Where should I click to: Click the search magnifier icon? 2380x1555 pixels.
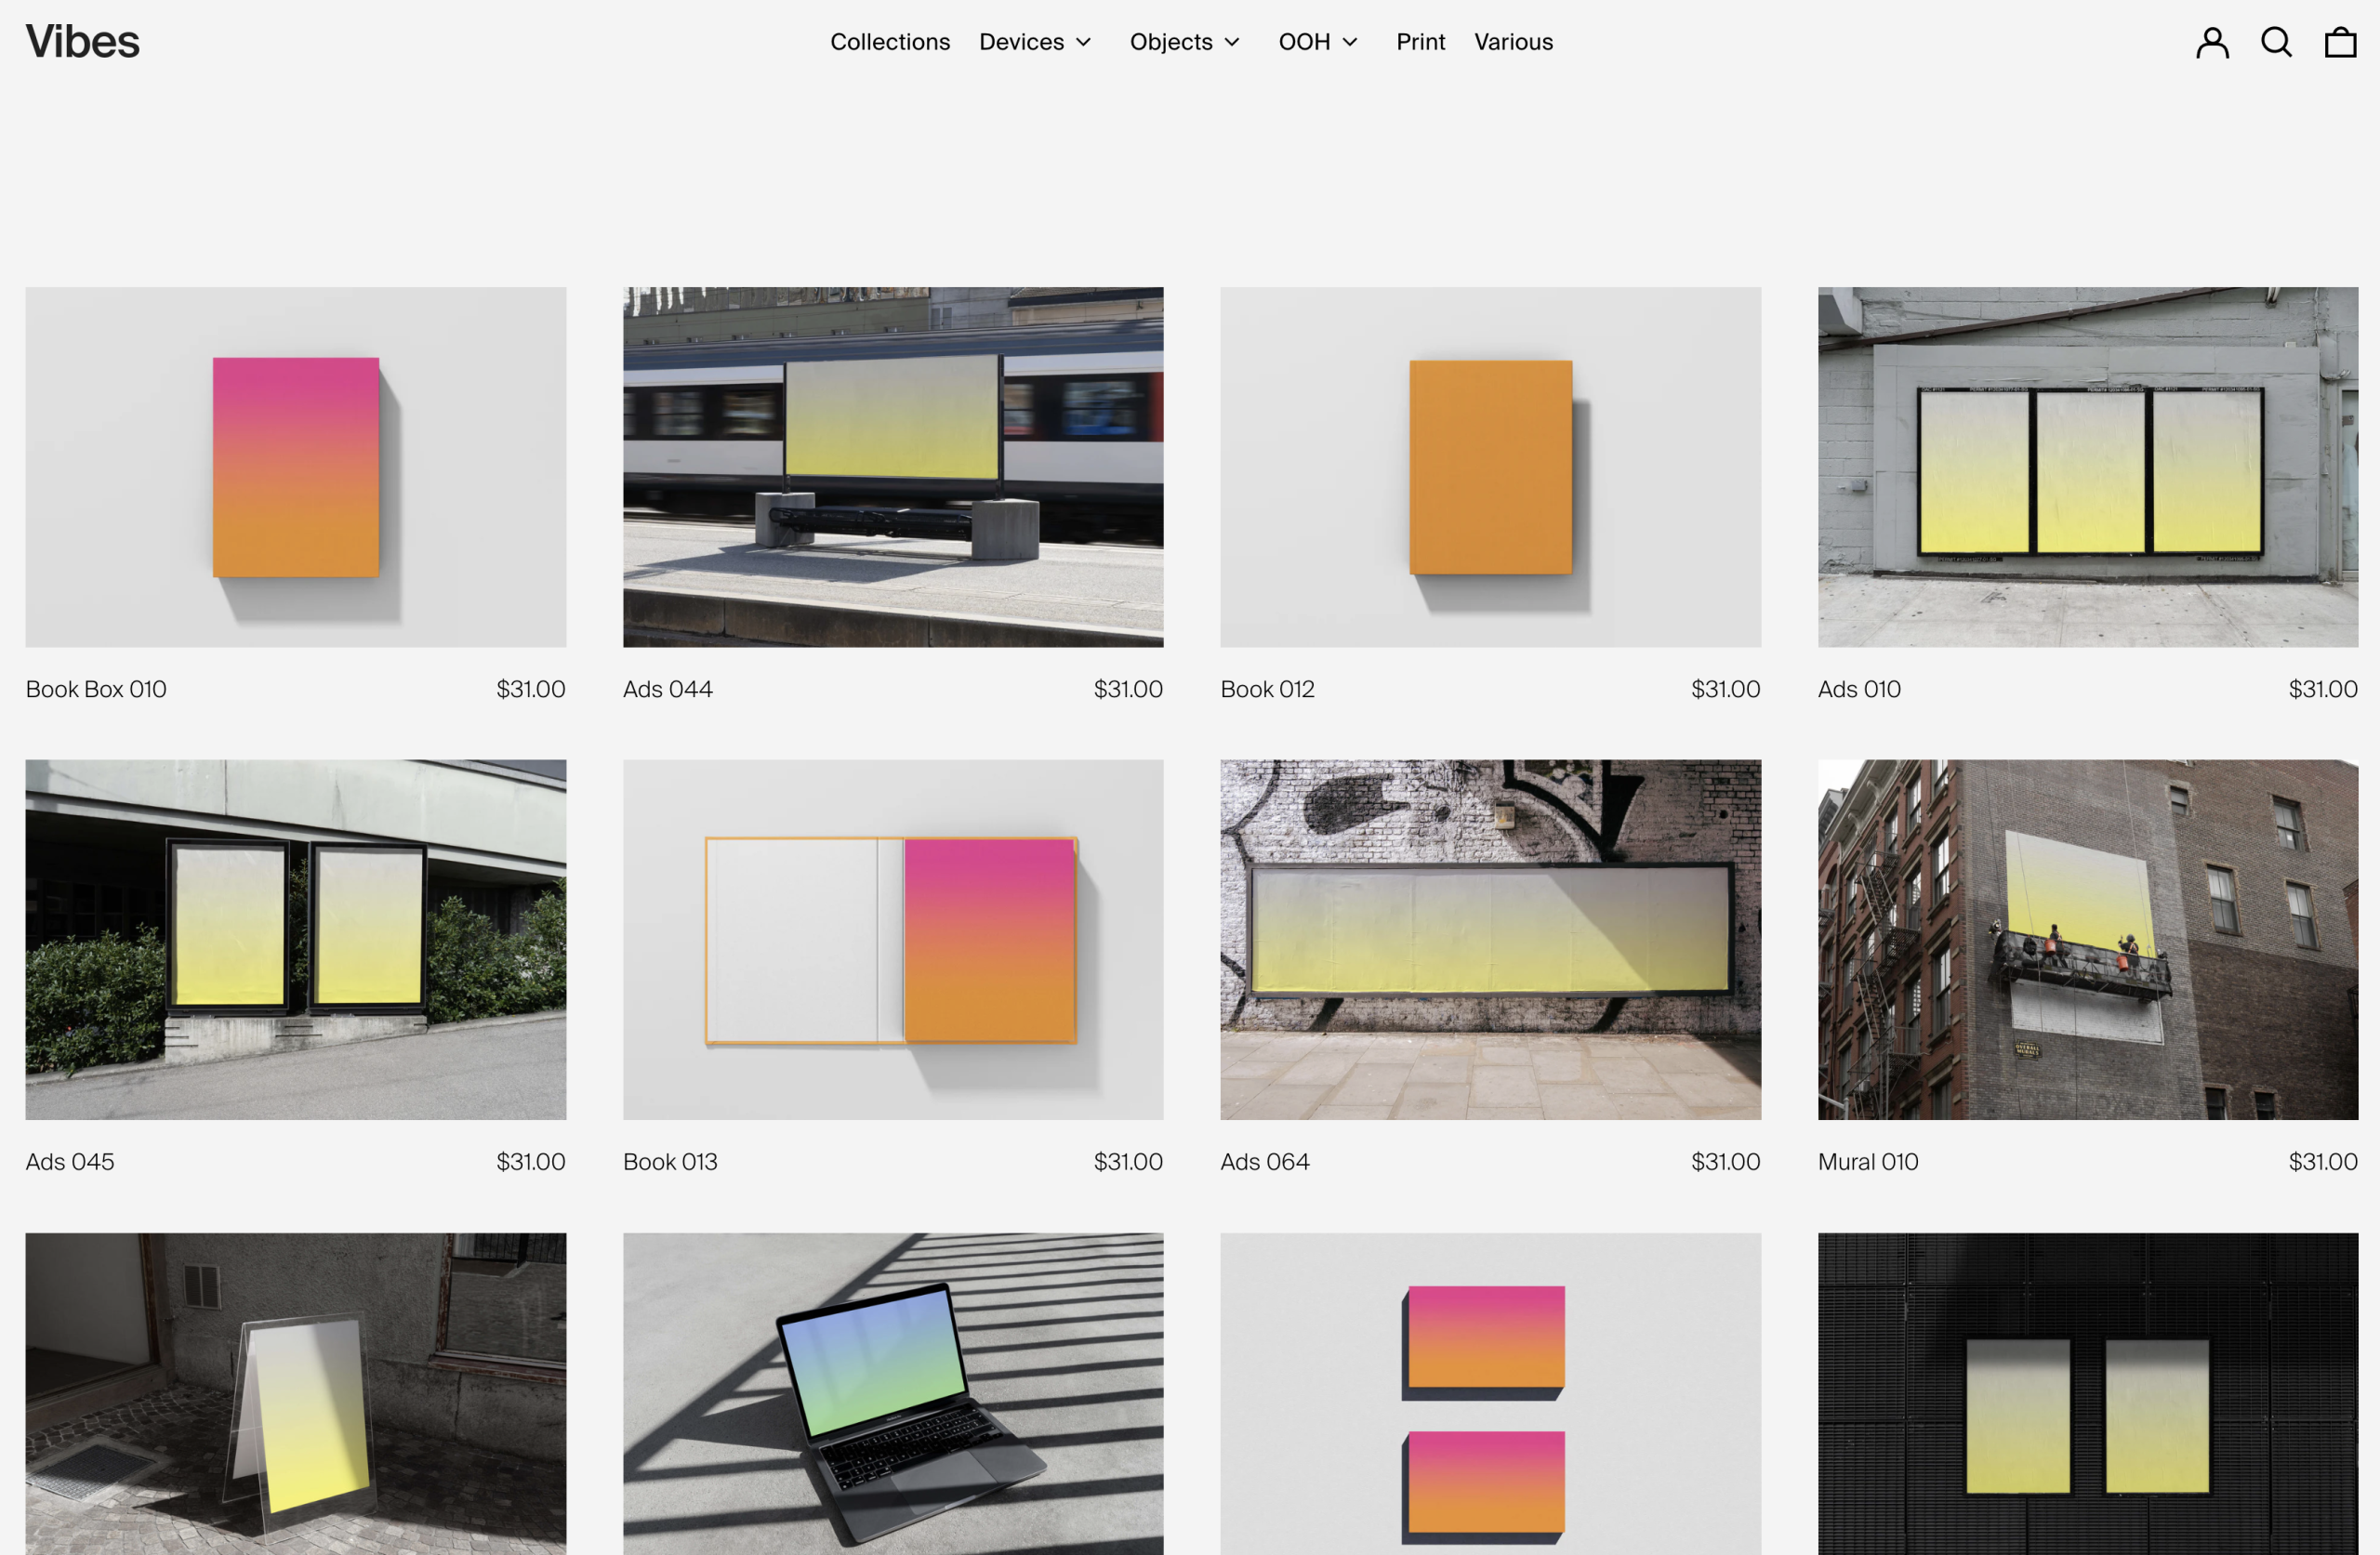pos(2276,42)
